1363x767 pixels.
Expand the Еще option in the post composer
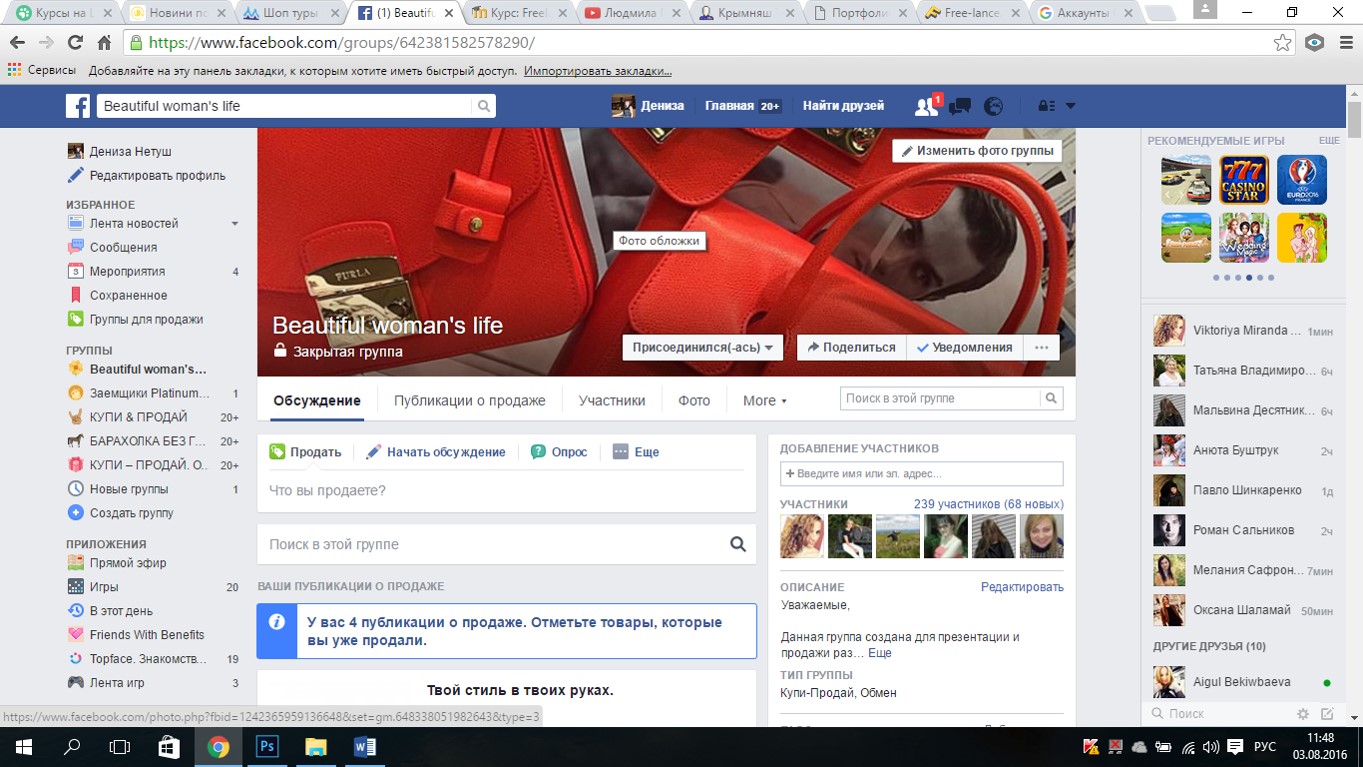(x=636, y=452)
